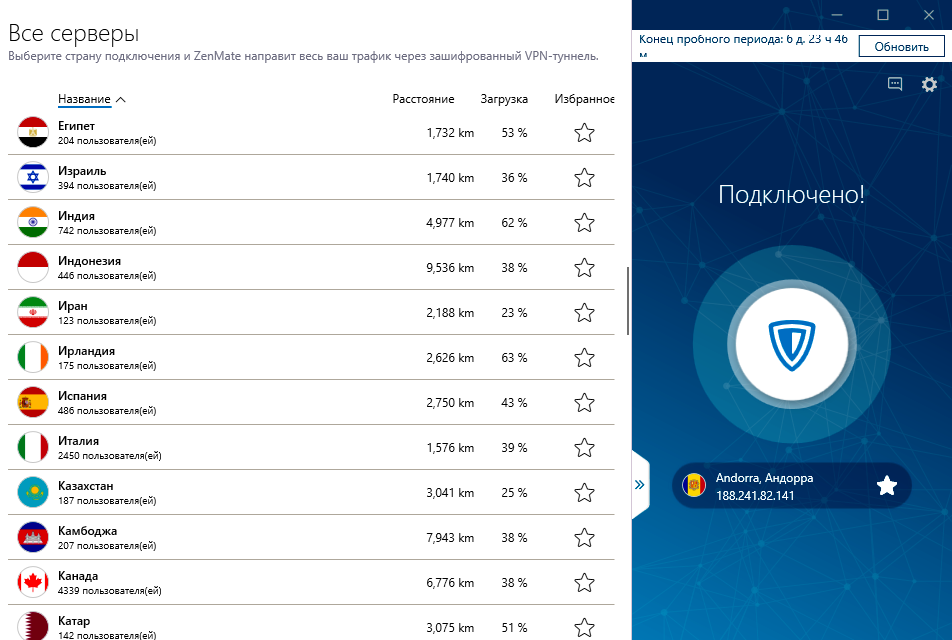Screen dimensions: 952x640
Task: Click the 25 % load value
Action: click(514, 492)
